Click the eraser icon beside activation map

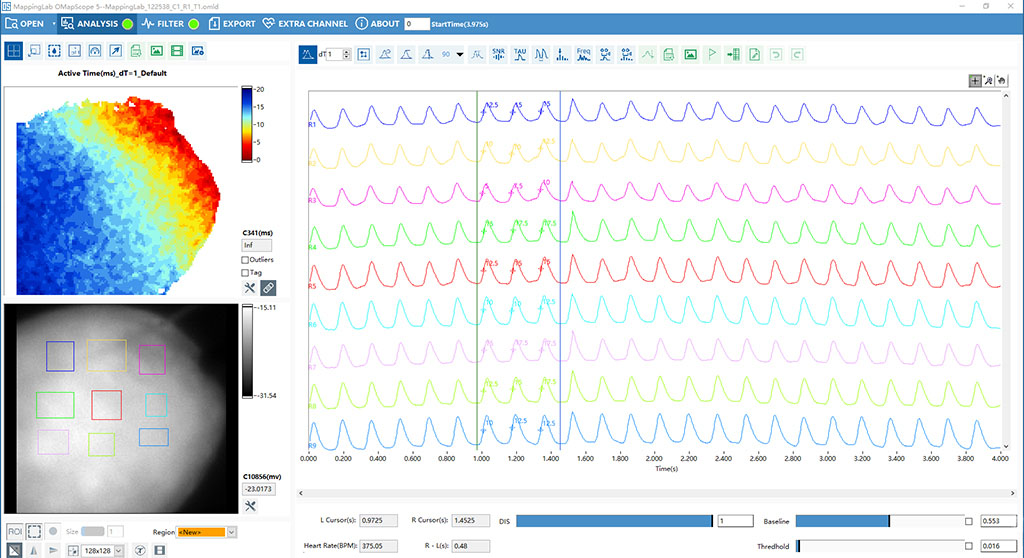click(268, 287)
